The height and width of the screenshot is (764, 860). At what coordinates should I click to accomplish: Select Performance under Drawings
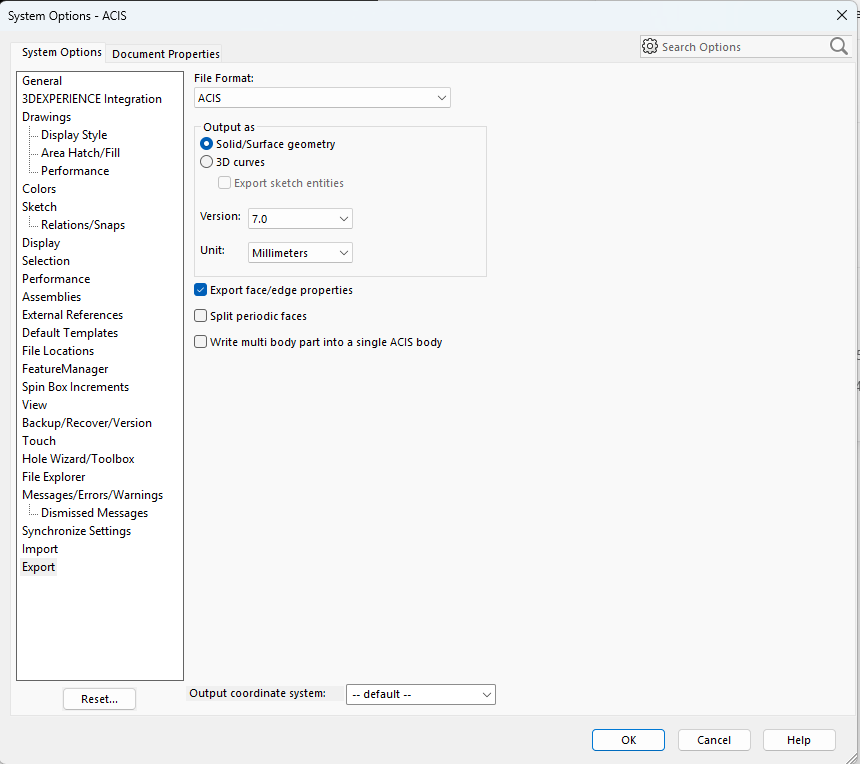pyautogui.click(x=75, y=171)
